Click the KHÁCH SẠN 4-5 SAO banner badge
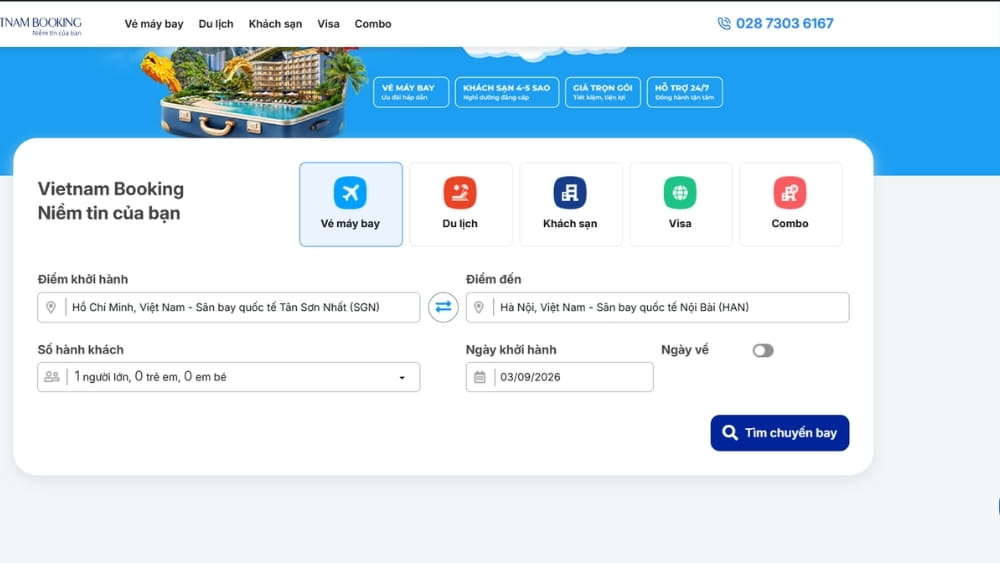 [506, 92]
